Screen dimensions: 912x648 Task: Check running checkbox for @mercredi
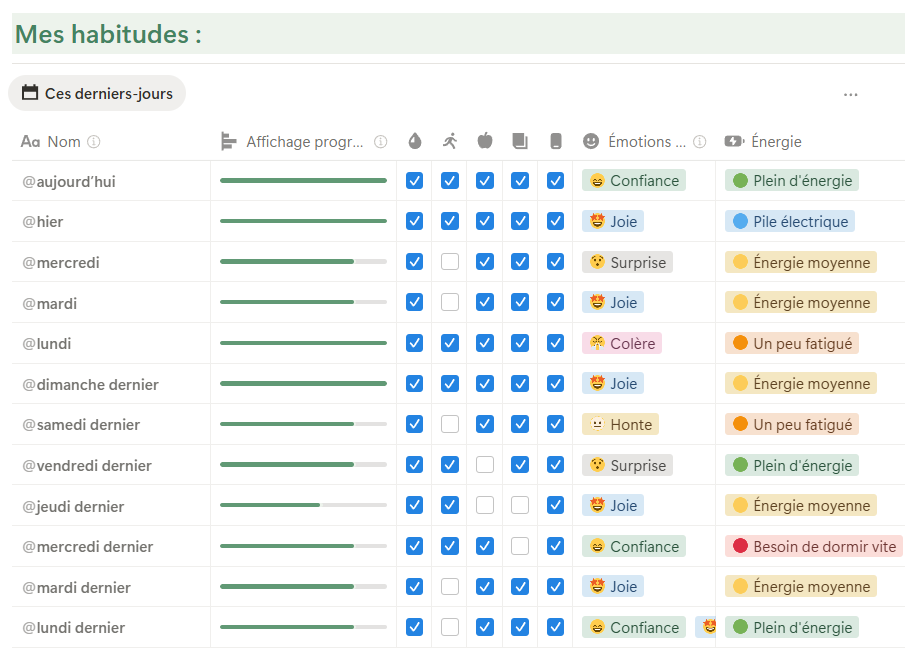click(450, 262)
